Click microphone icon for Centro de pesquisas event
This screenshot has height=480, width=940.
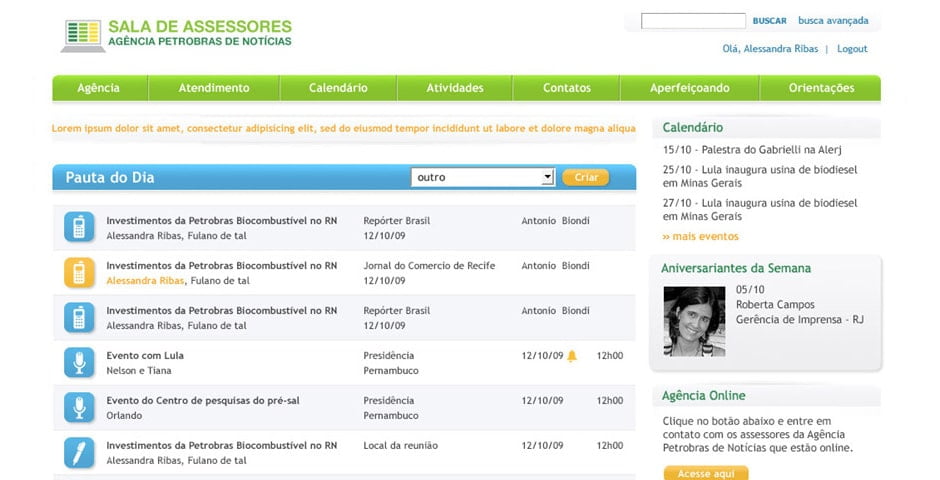[x=79, y=407]
